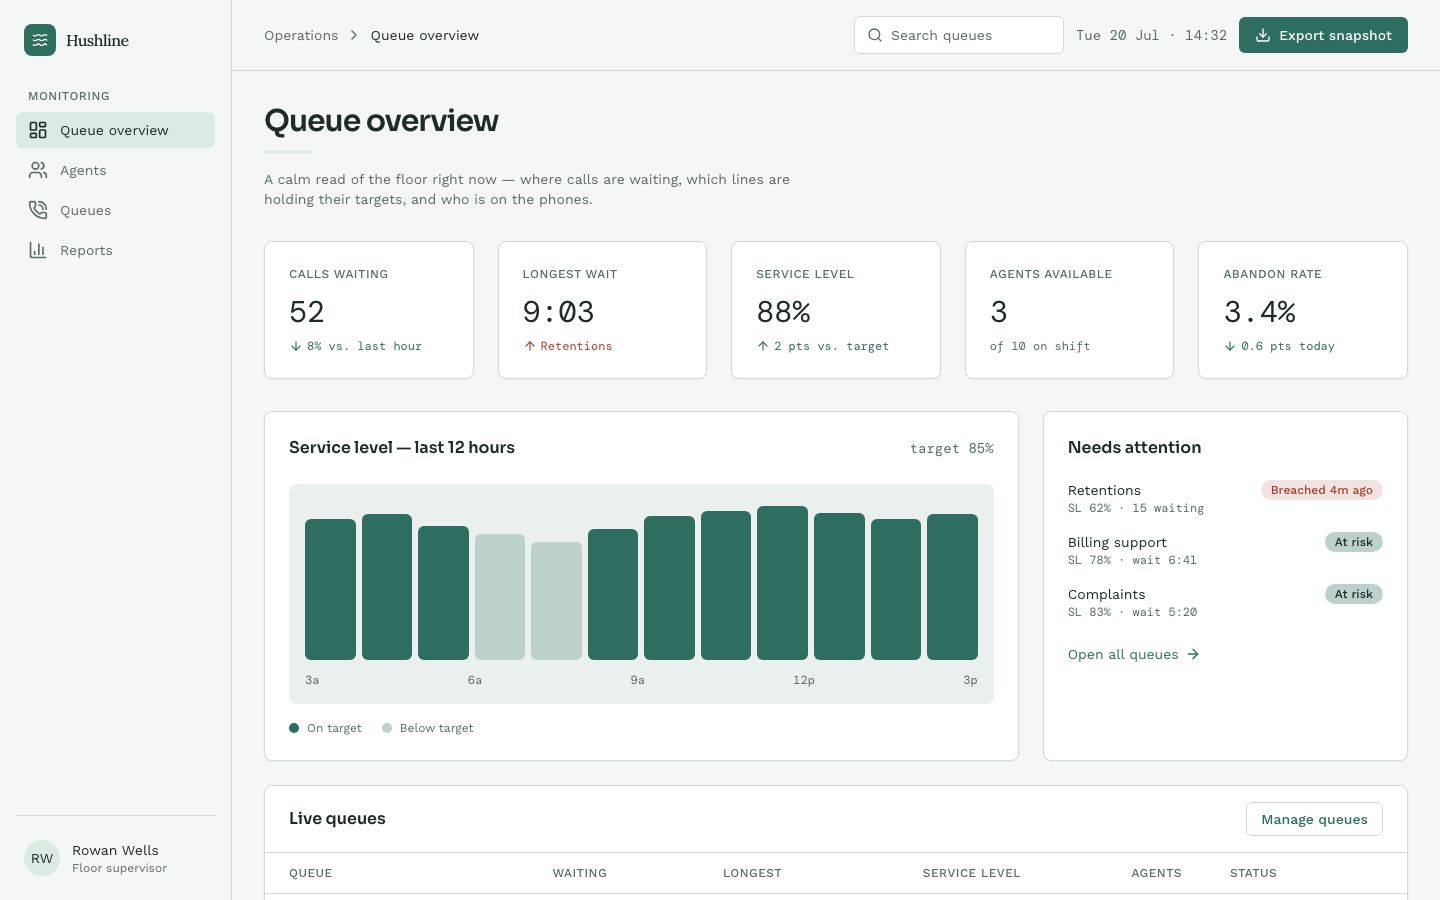Screen dimensions: 1440x900
Task: Open the Calls waiting card
Action: pos(369,310)
